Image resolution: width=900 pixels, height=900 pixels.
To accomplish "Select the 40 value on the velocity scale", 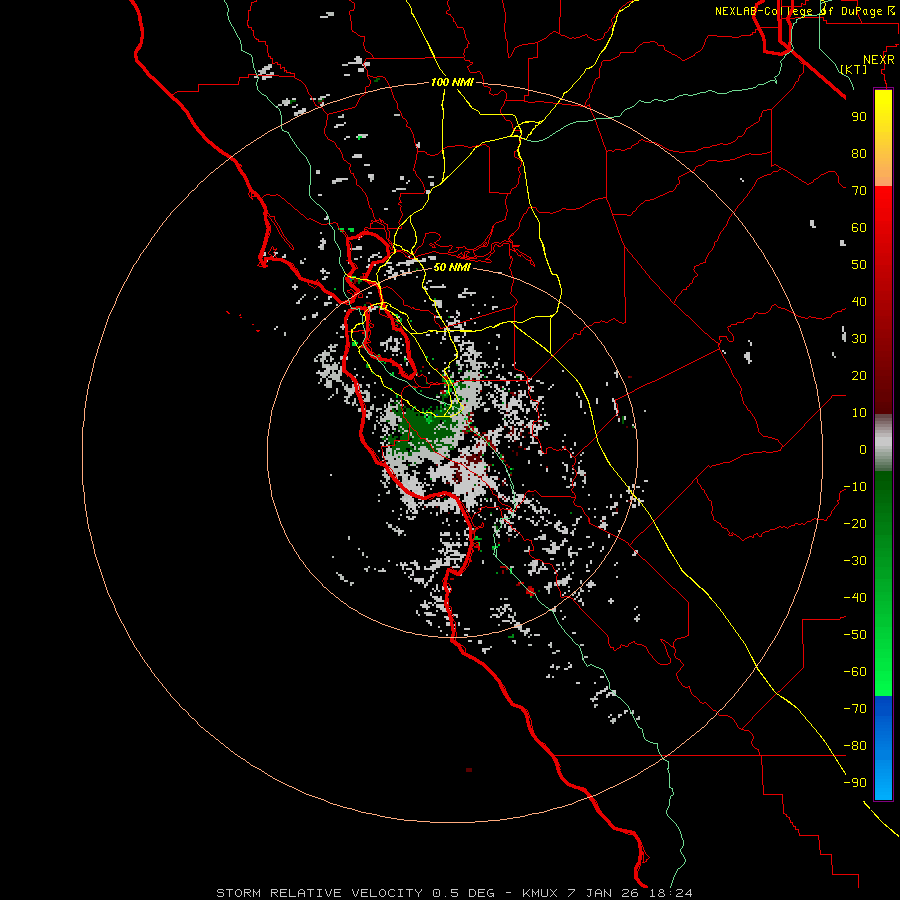I will tap(859, 301).
